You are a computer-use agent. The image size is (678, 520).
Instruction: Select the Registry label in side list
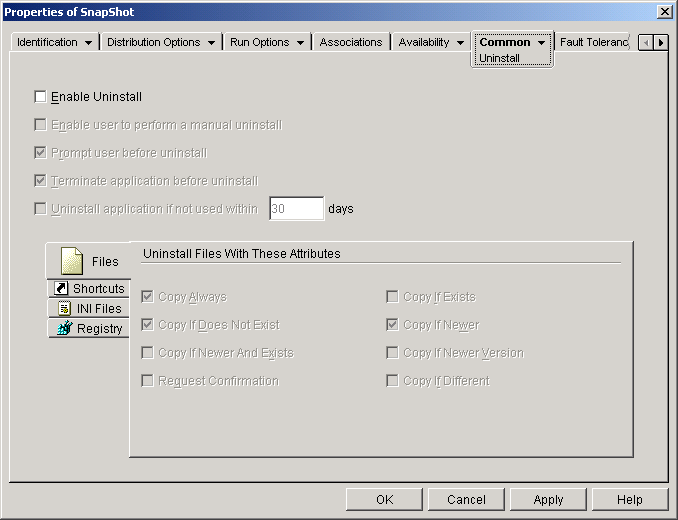coord(99,329)
